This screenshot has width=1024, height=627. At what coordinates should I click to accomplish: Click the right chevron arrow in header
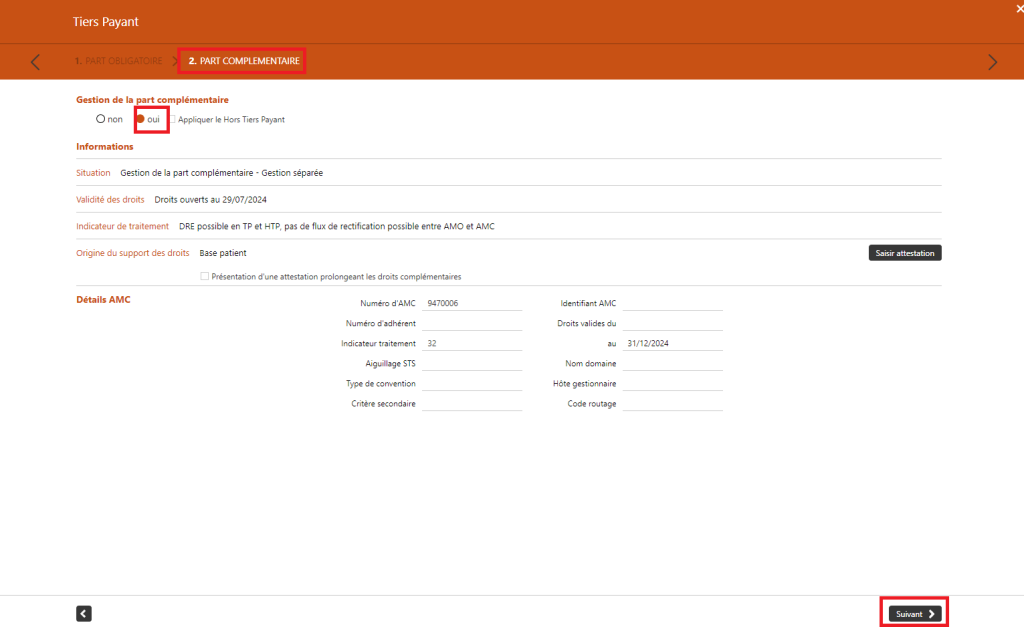point(992,62)
